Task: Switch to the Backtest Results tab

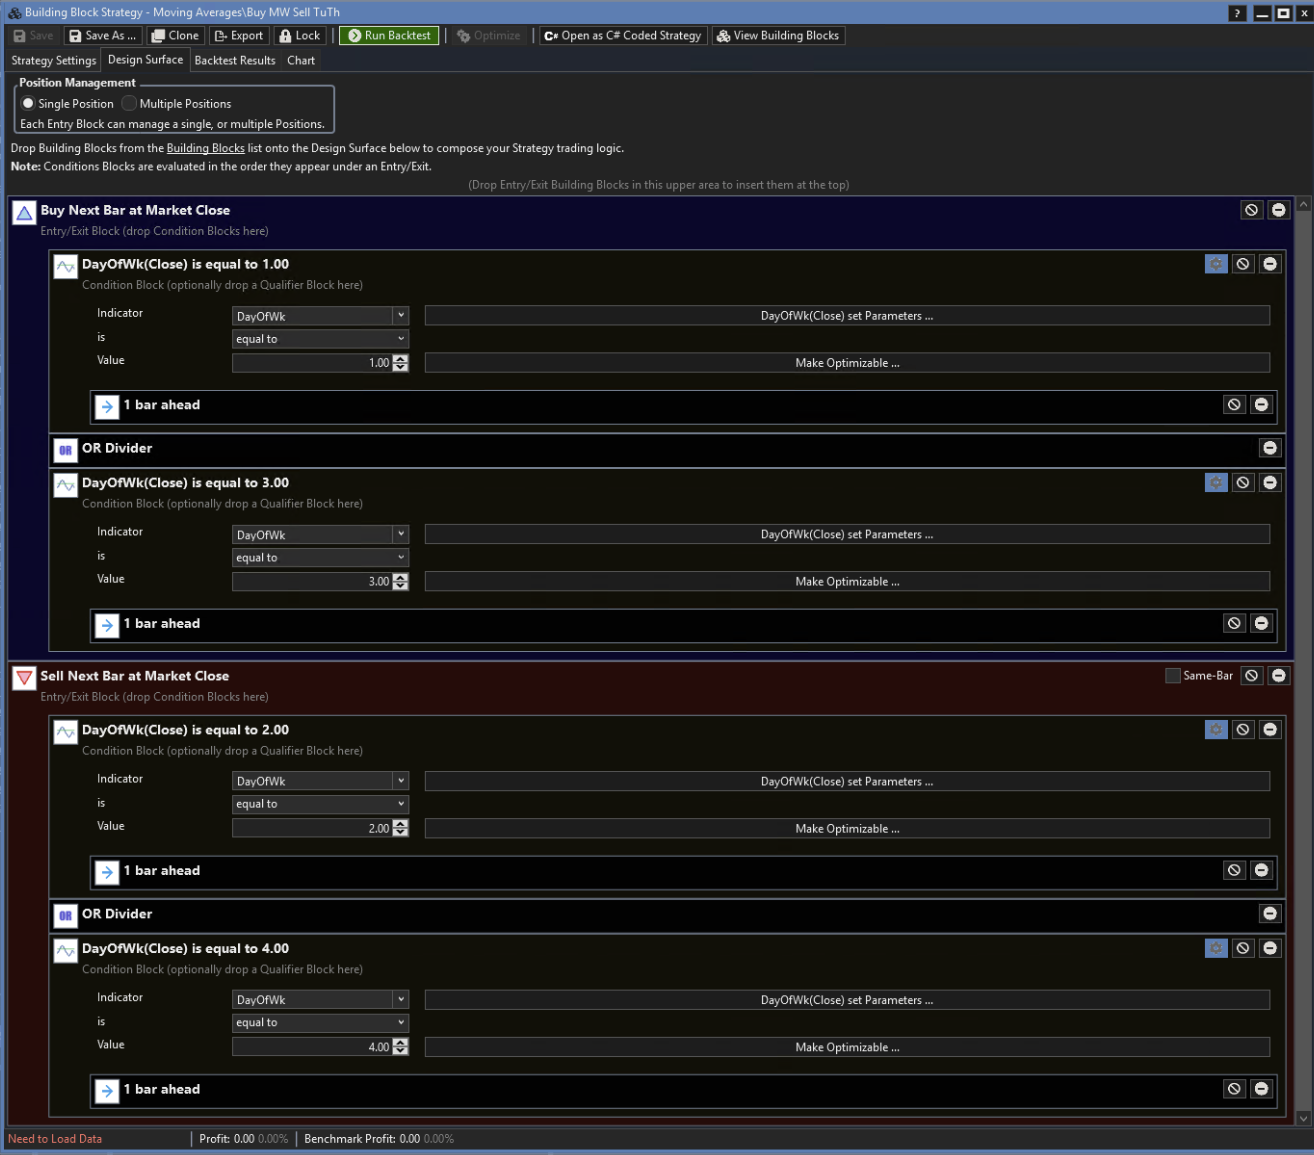Action: pyautogui.click(x=234, y=61)
